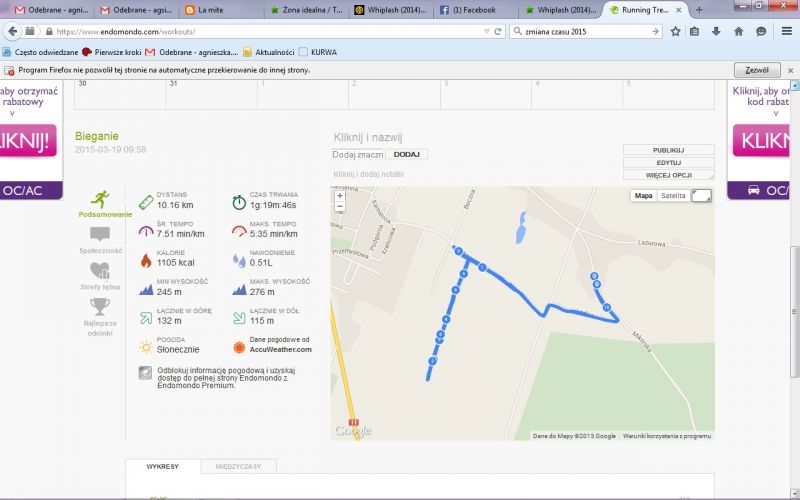
Task: Click the 7:51 min/km average pace
Action: point(181,234)
